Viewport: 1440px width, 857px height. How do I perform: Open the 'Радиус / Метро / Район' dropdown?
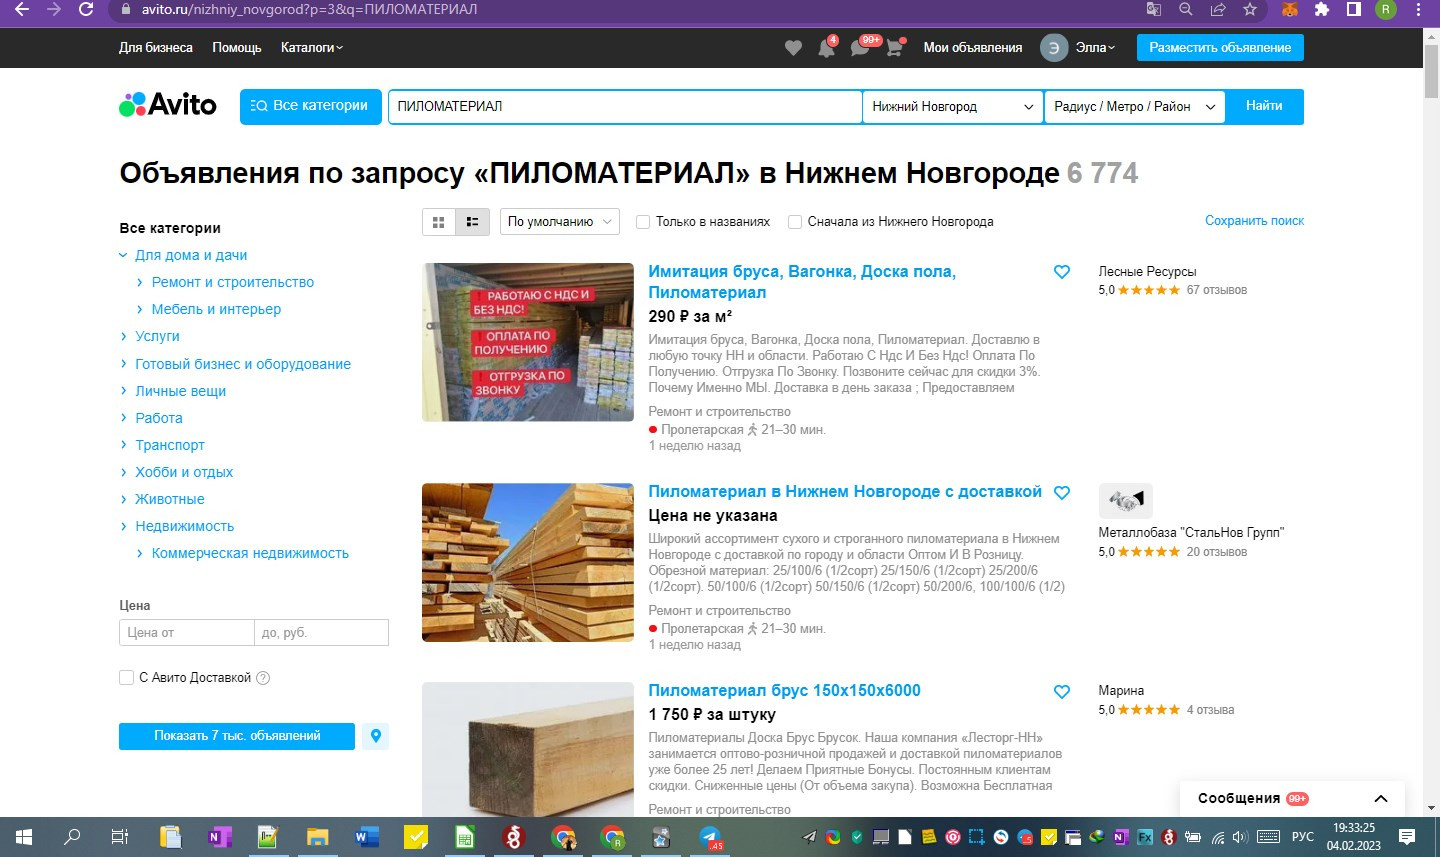click(1135, 106)
